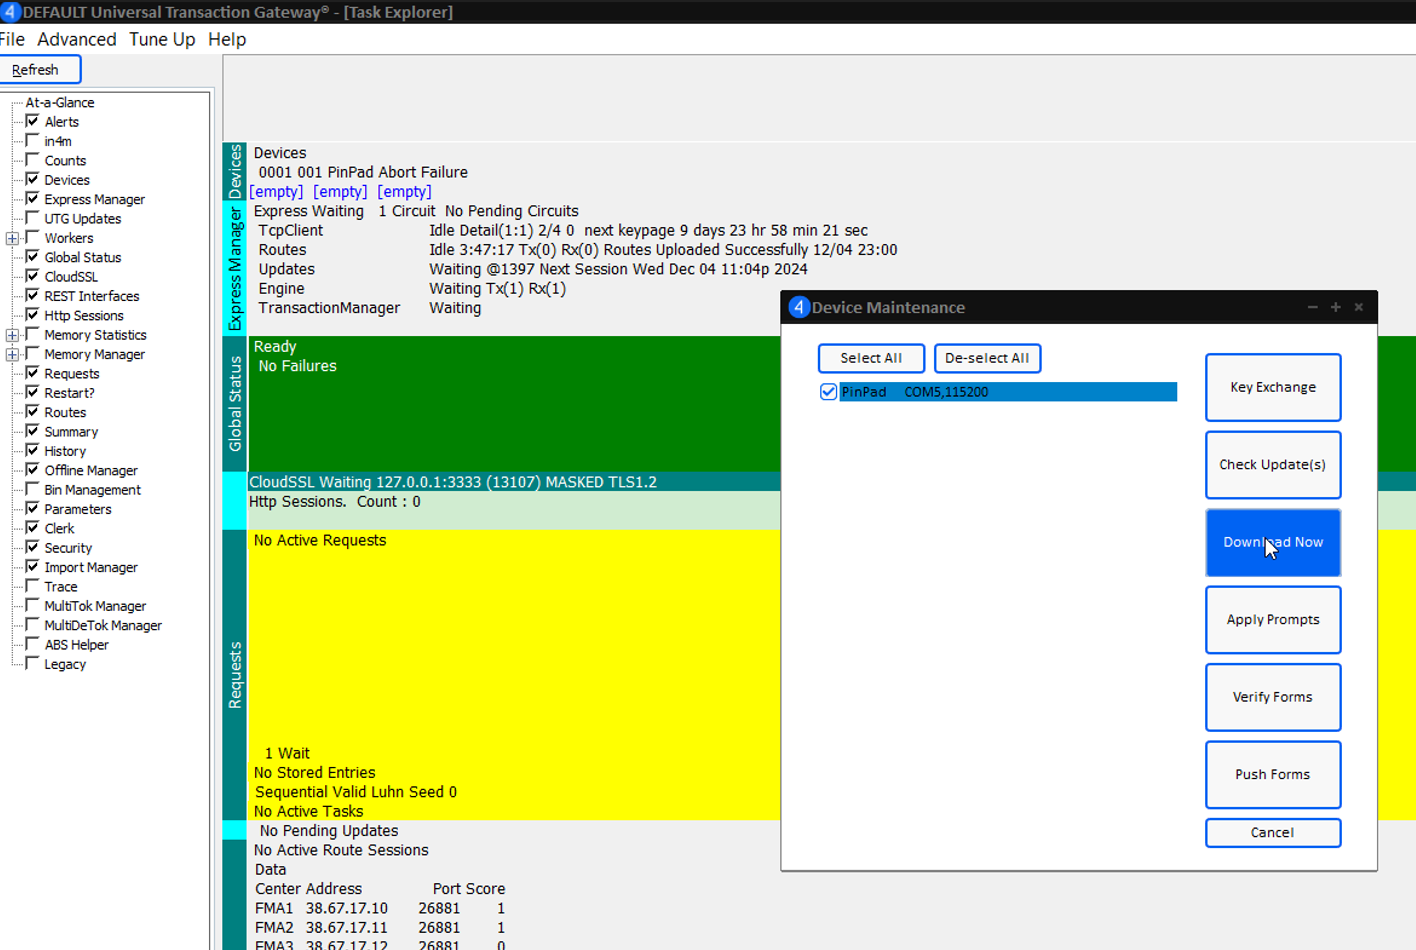Open the Advanced menu
This screenshot has width=1416, height=950.
(77, 39)
